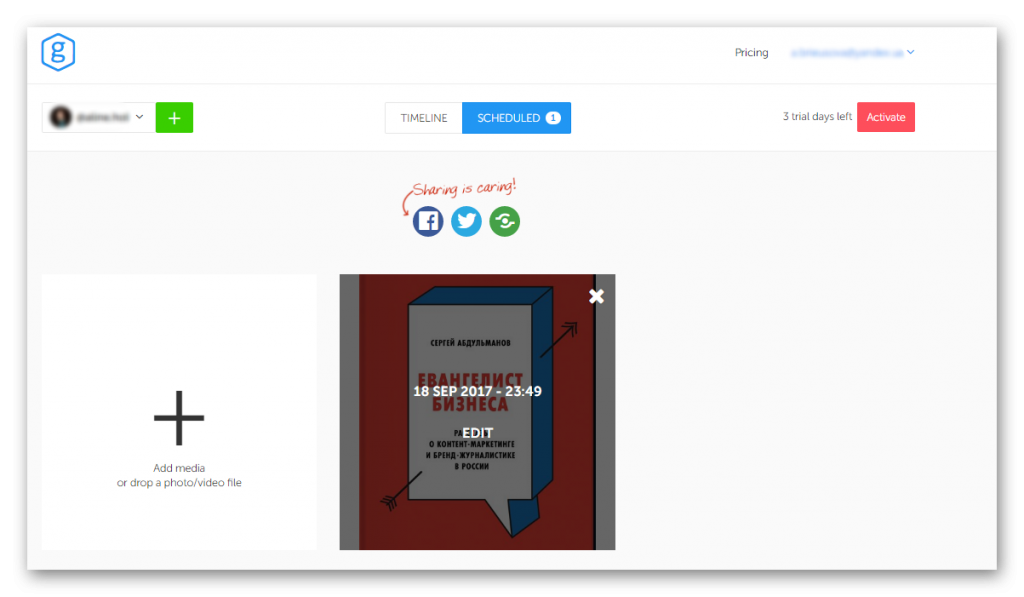
Task: Open the user email account menu
Action: (846, 53)
